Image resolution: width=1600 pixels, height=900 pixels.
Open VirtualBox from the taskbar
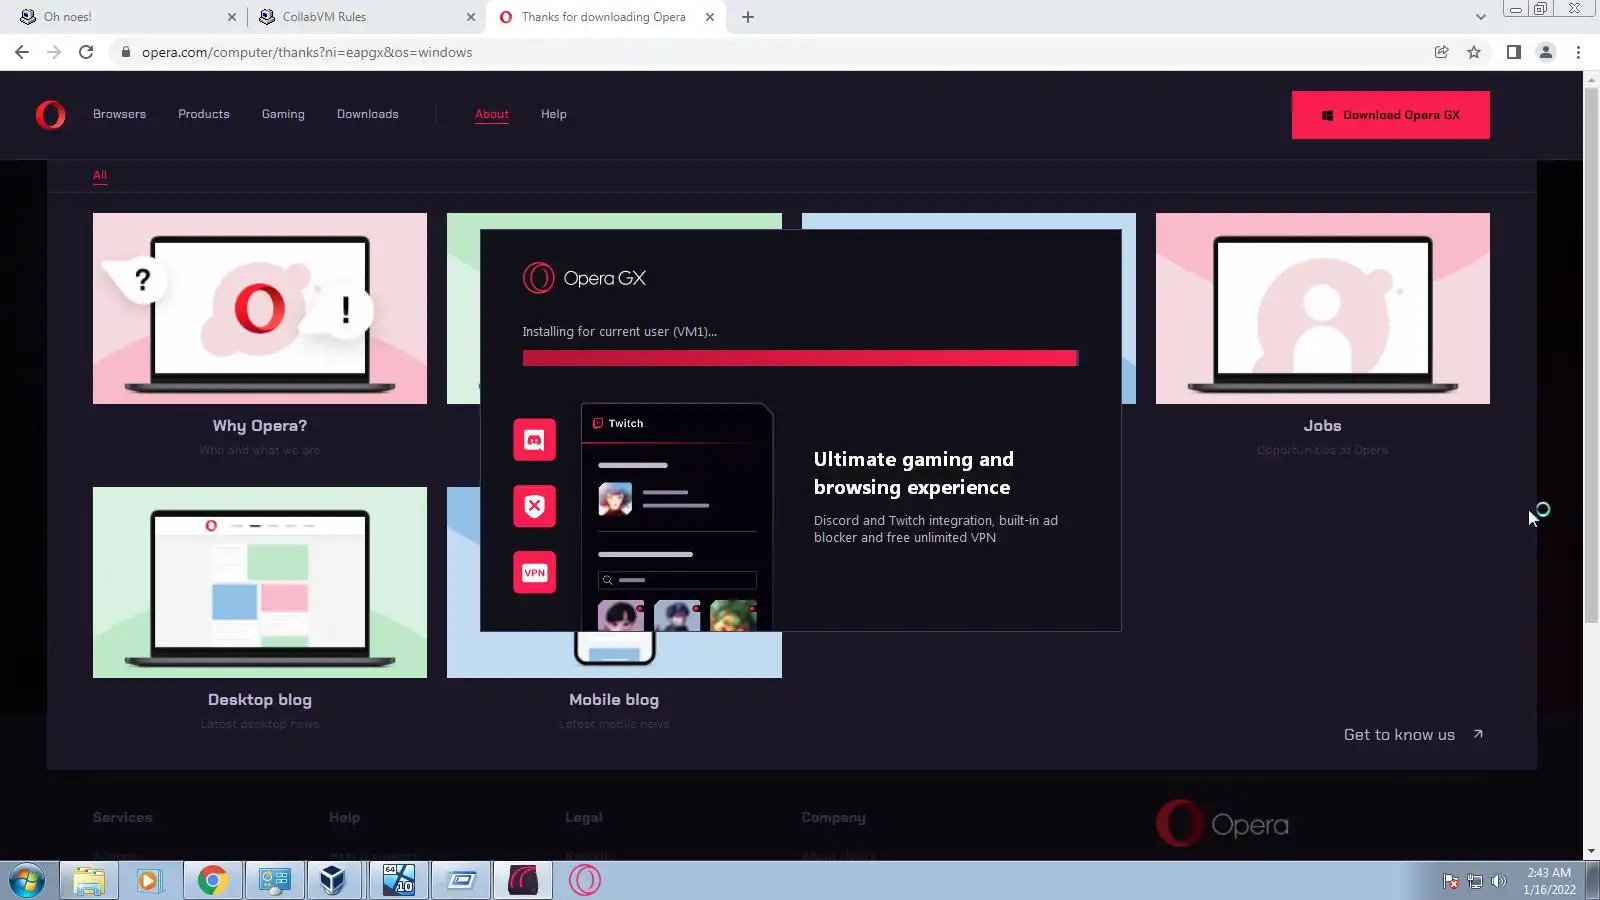click(x=334, y=880)
